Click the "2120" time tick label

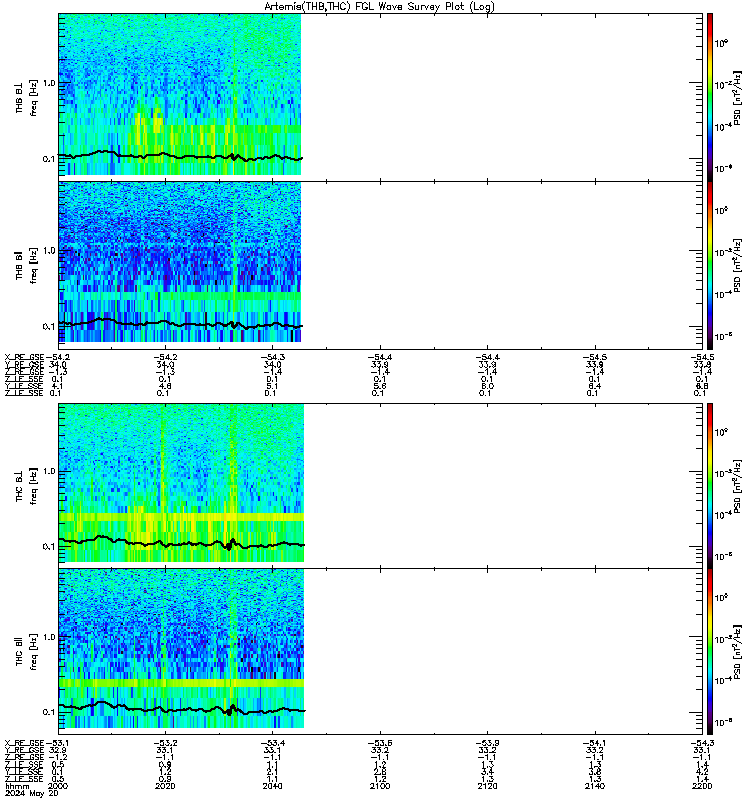[487, 786]
